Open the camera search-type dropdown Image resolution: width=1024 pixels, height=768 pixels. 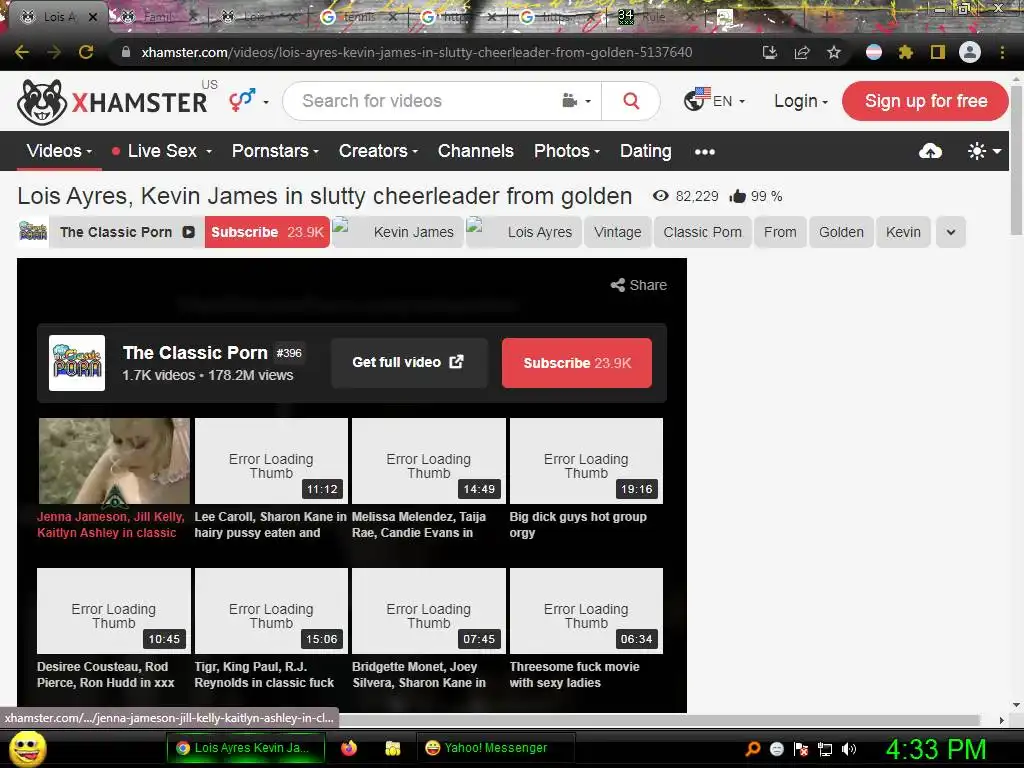(577, 101)
